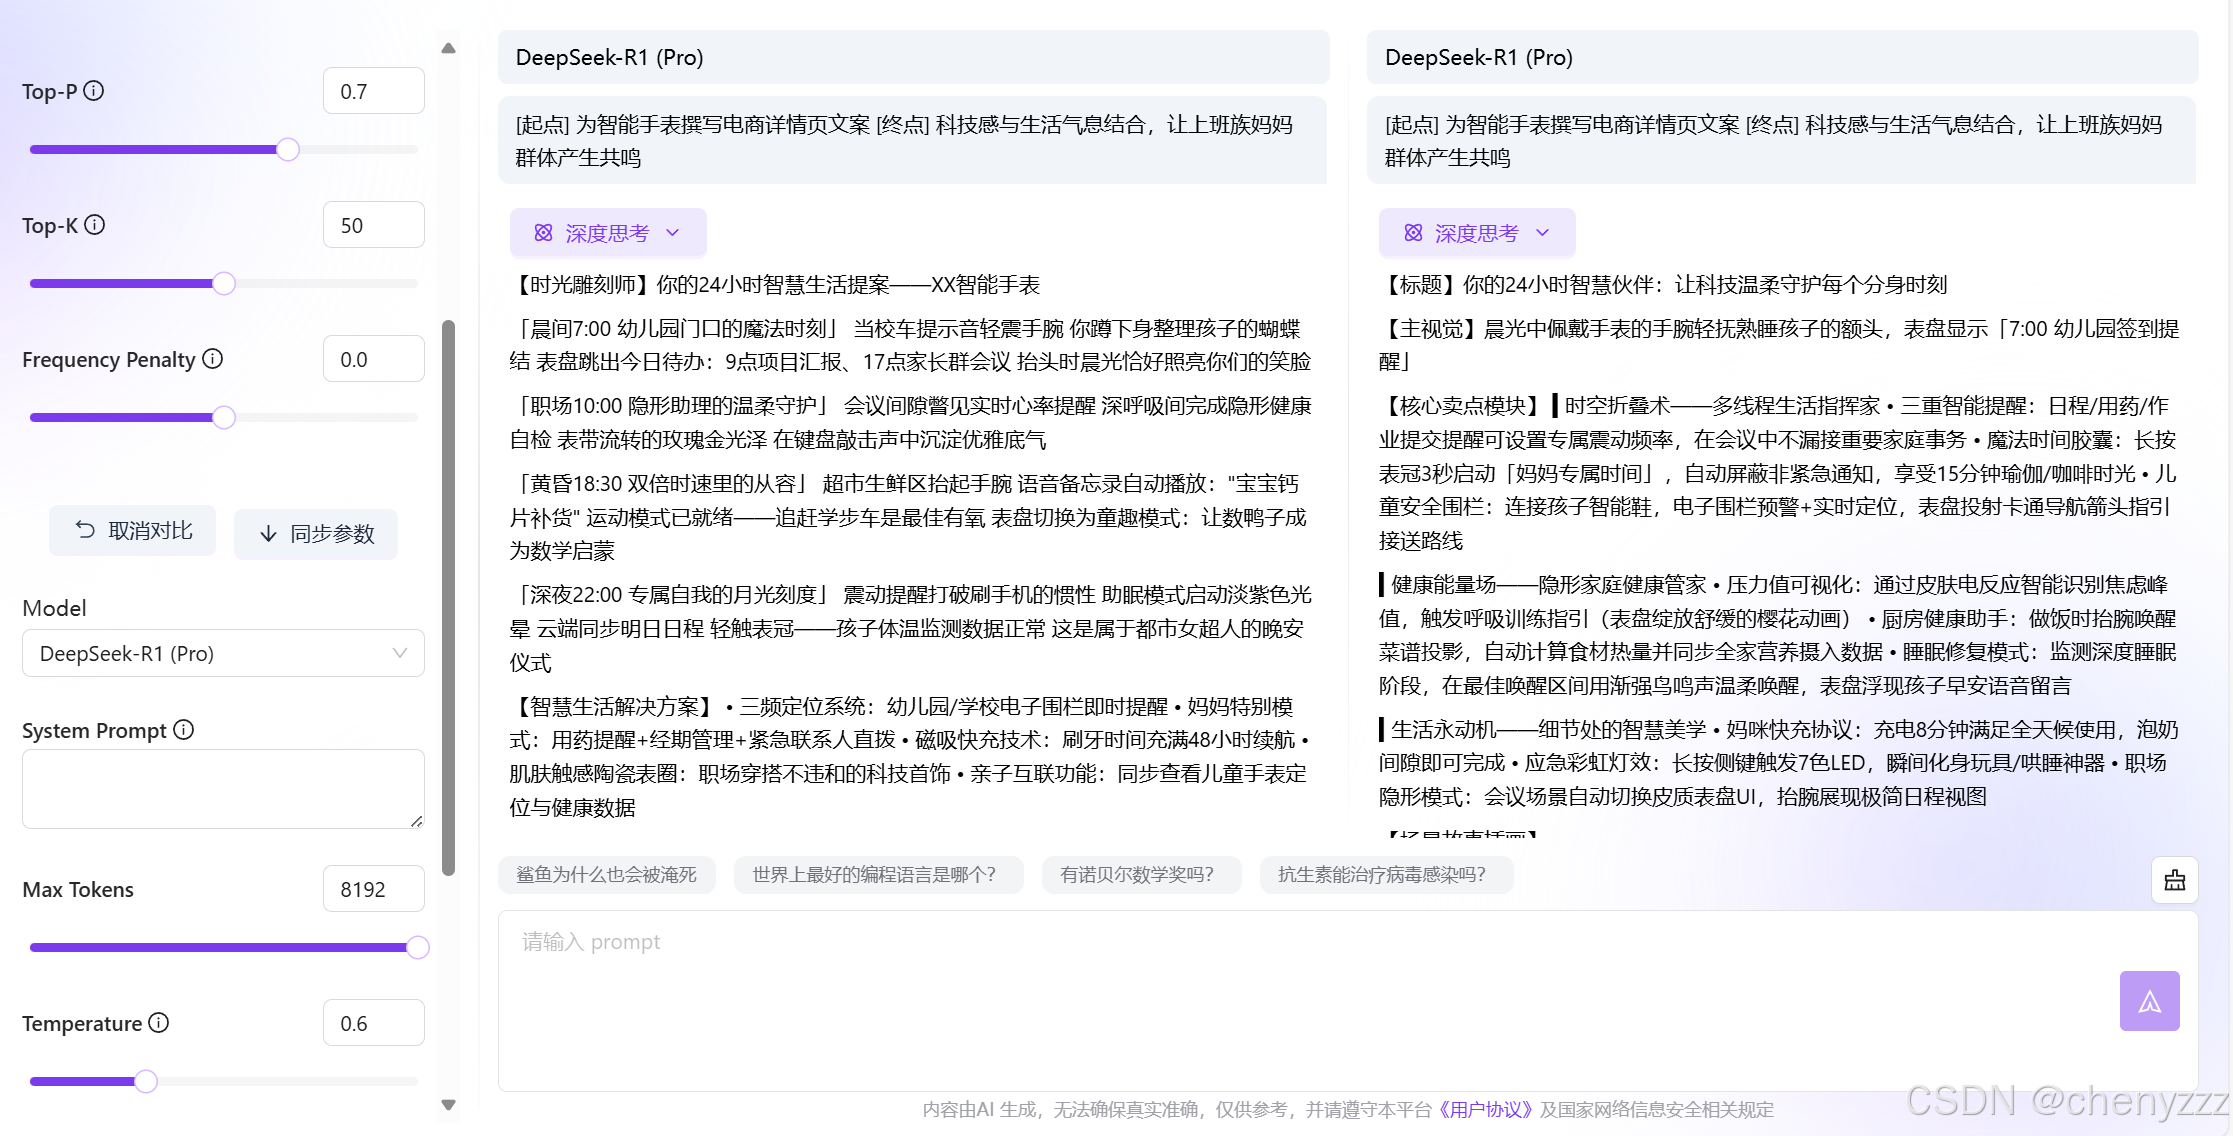The height and width of the screenshot is (1136, 2233).
Task: Click 同步参数 button
Action: pyautogui.click(x=316, y=534)
